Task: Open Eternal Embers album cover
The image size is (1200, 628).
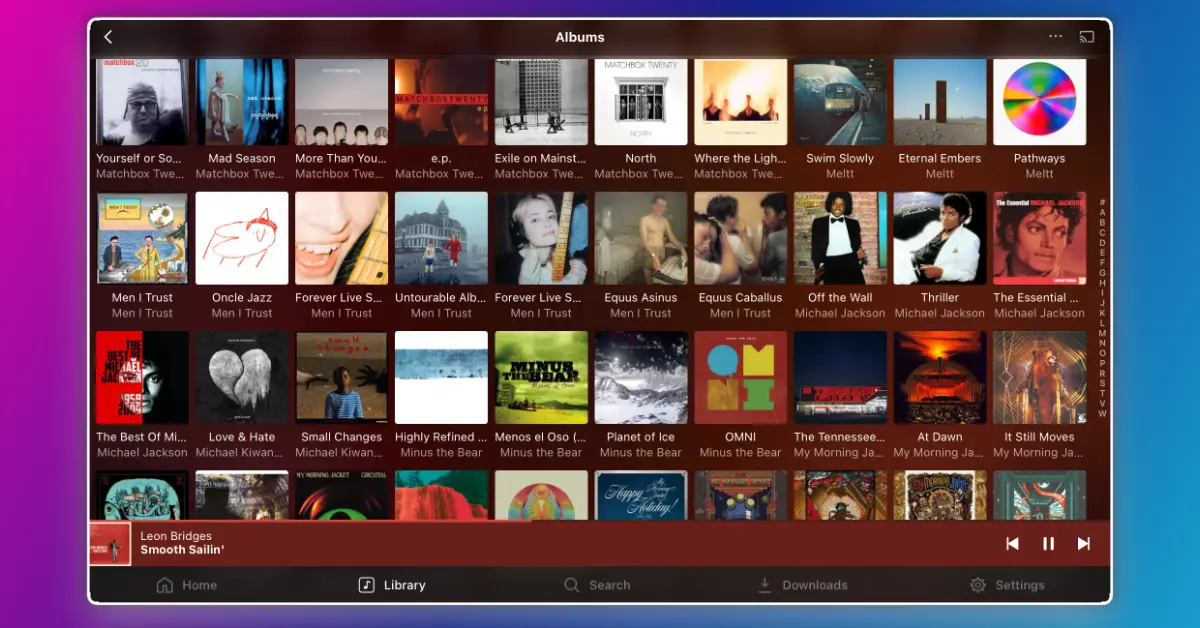Action: [940, 102]
